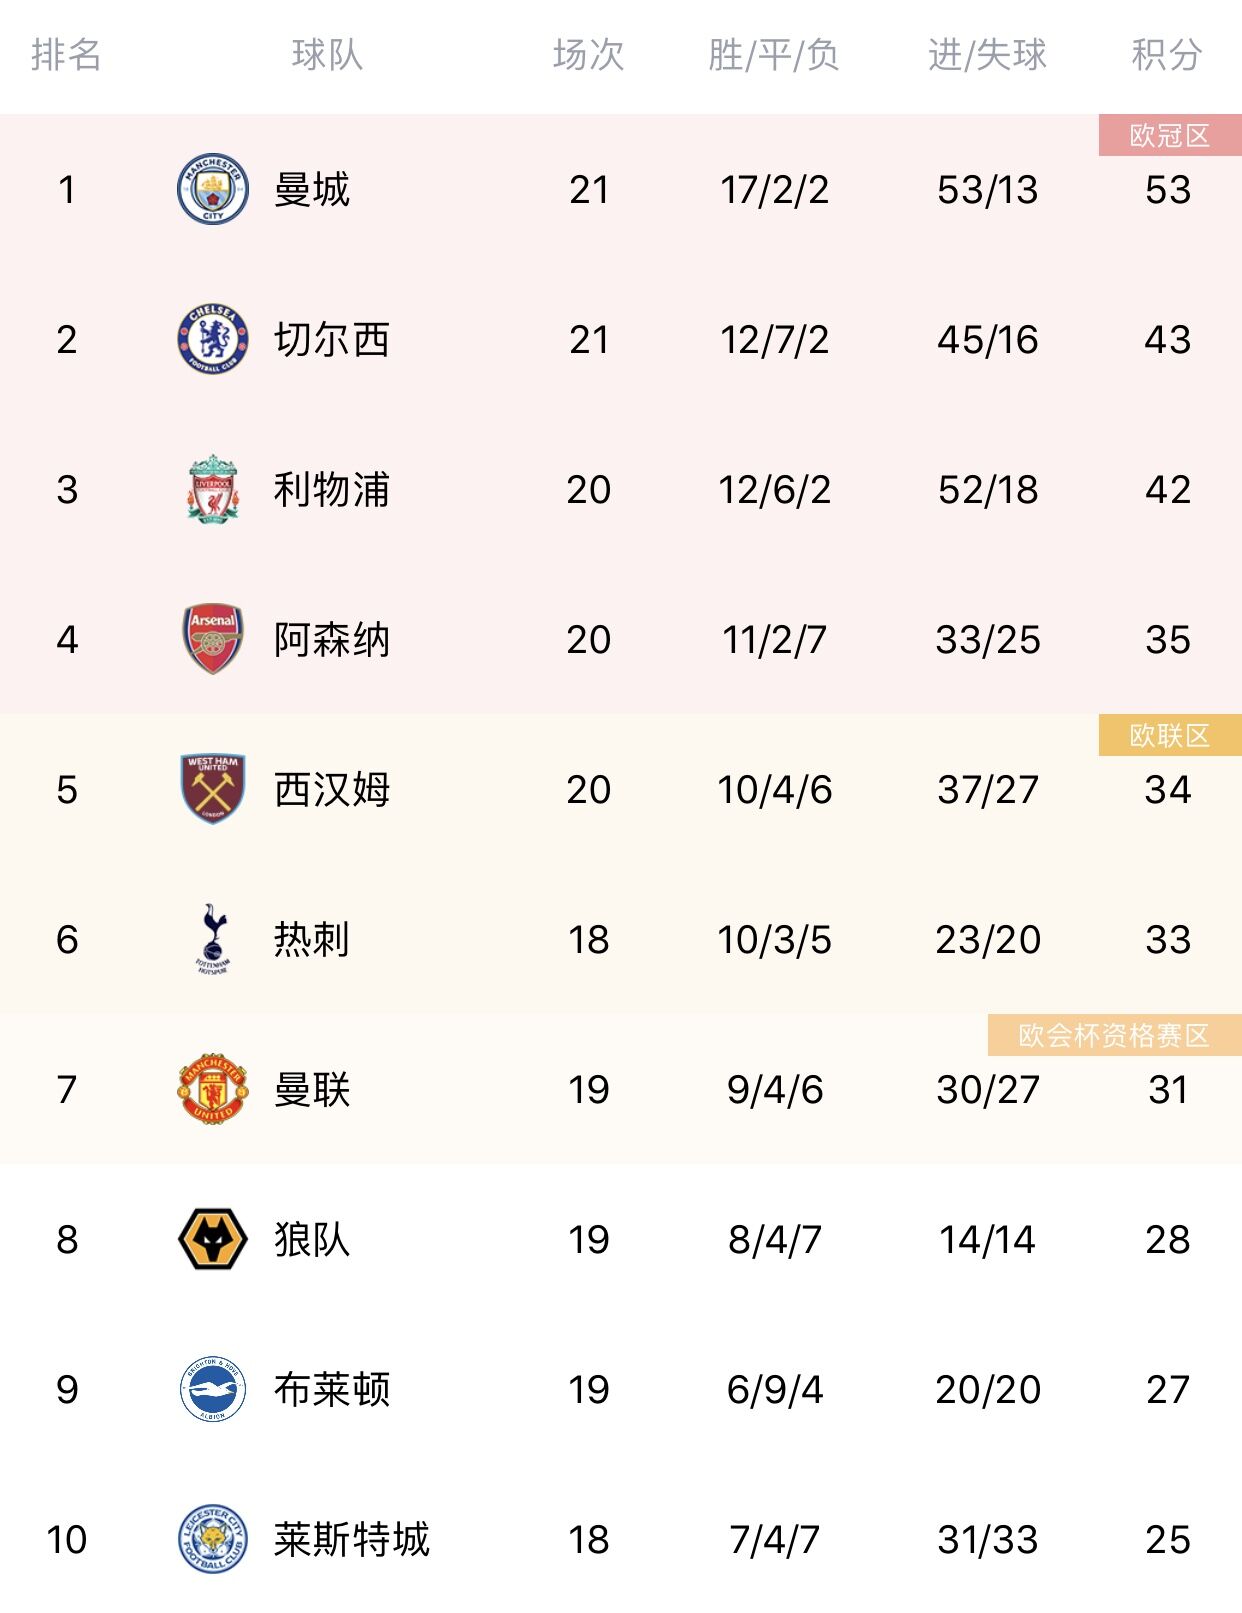Click the Arsenal club crest
Image resolution: width=1242 pixels, height=1613 pixels.
[x=213, y=639]
